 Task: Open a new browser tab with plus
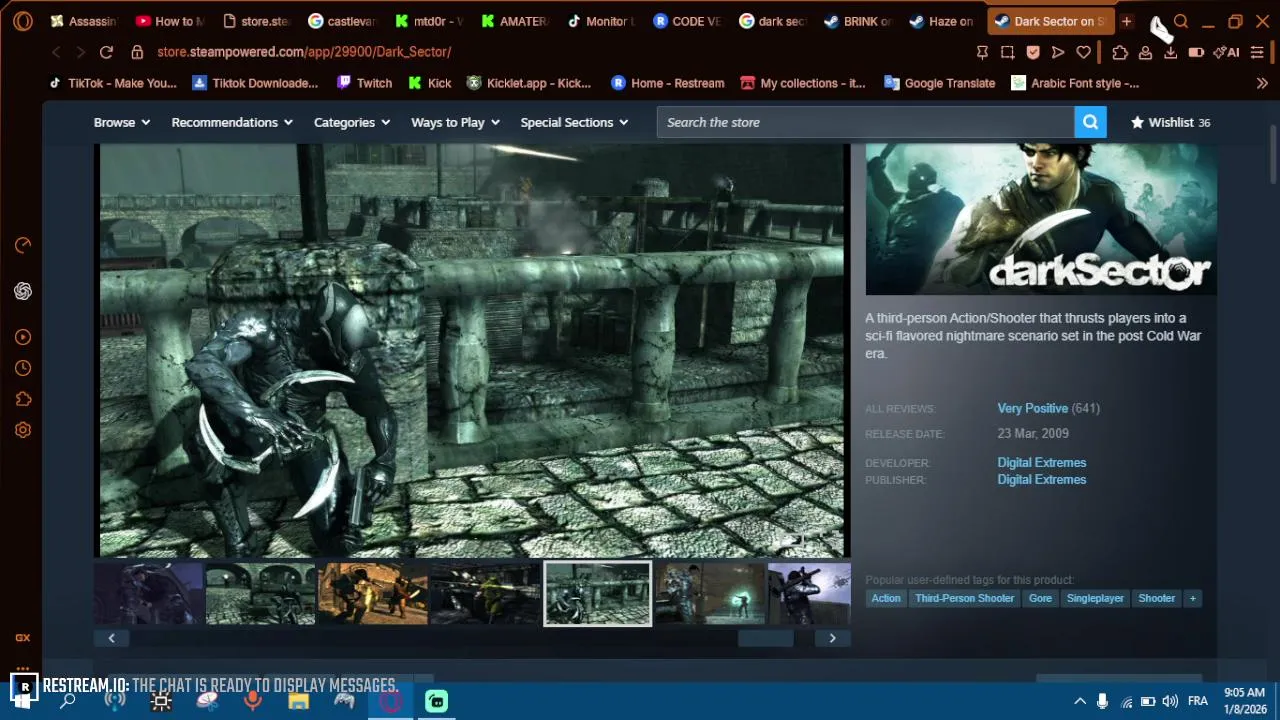pos(1126,21)
